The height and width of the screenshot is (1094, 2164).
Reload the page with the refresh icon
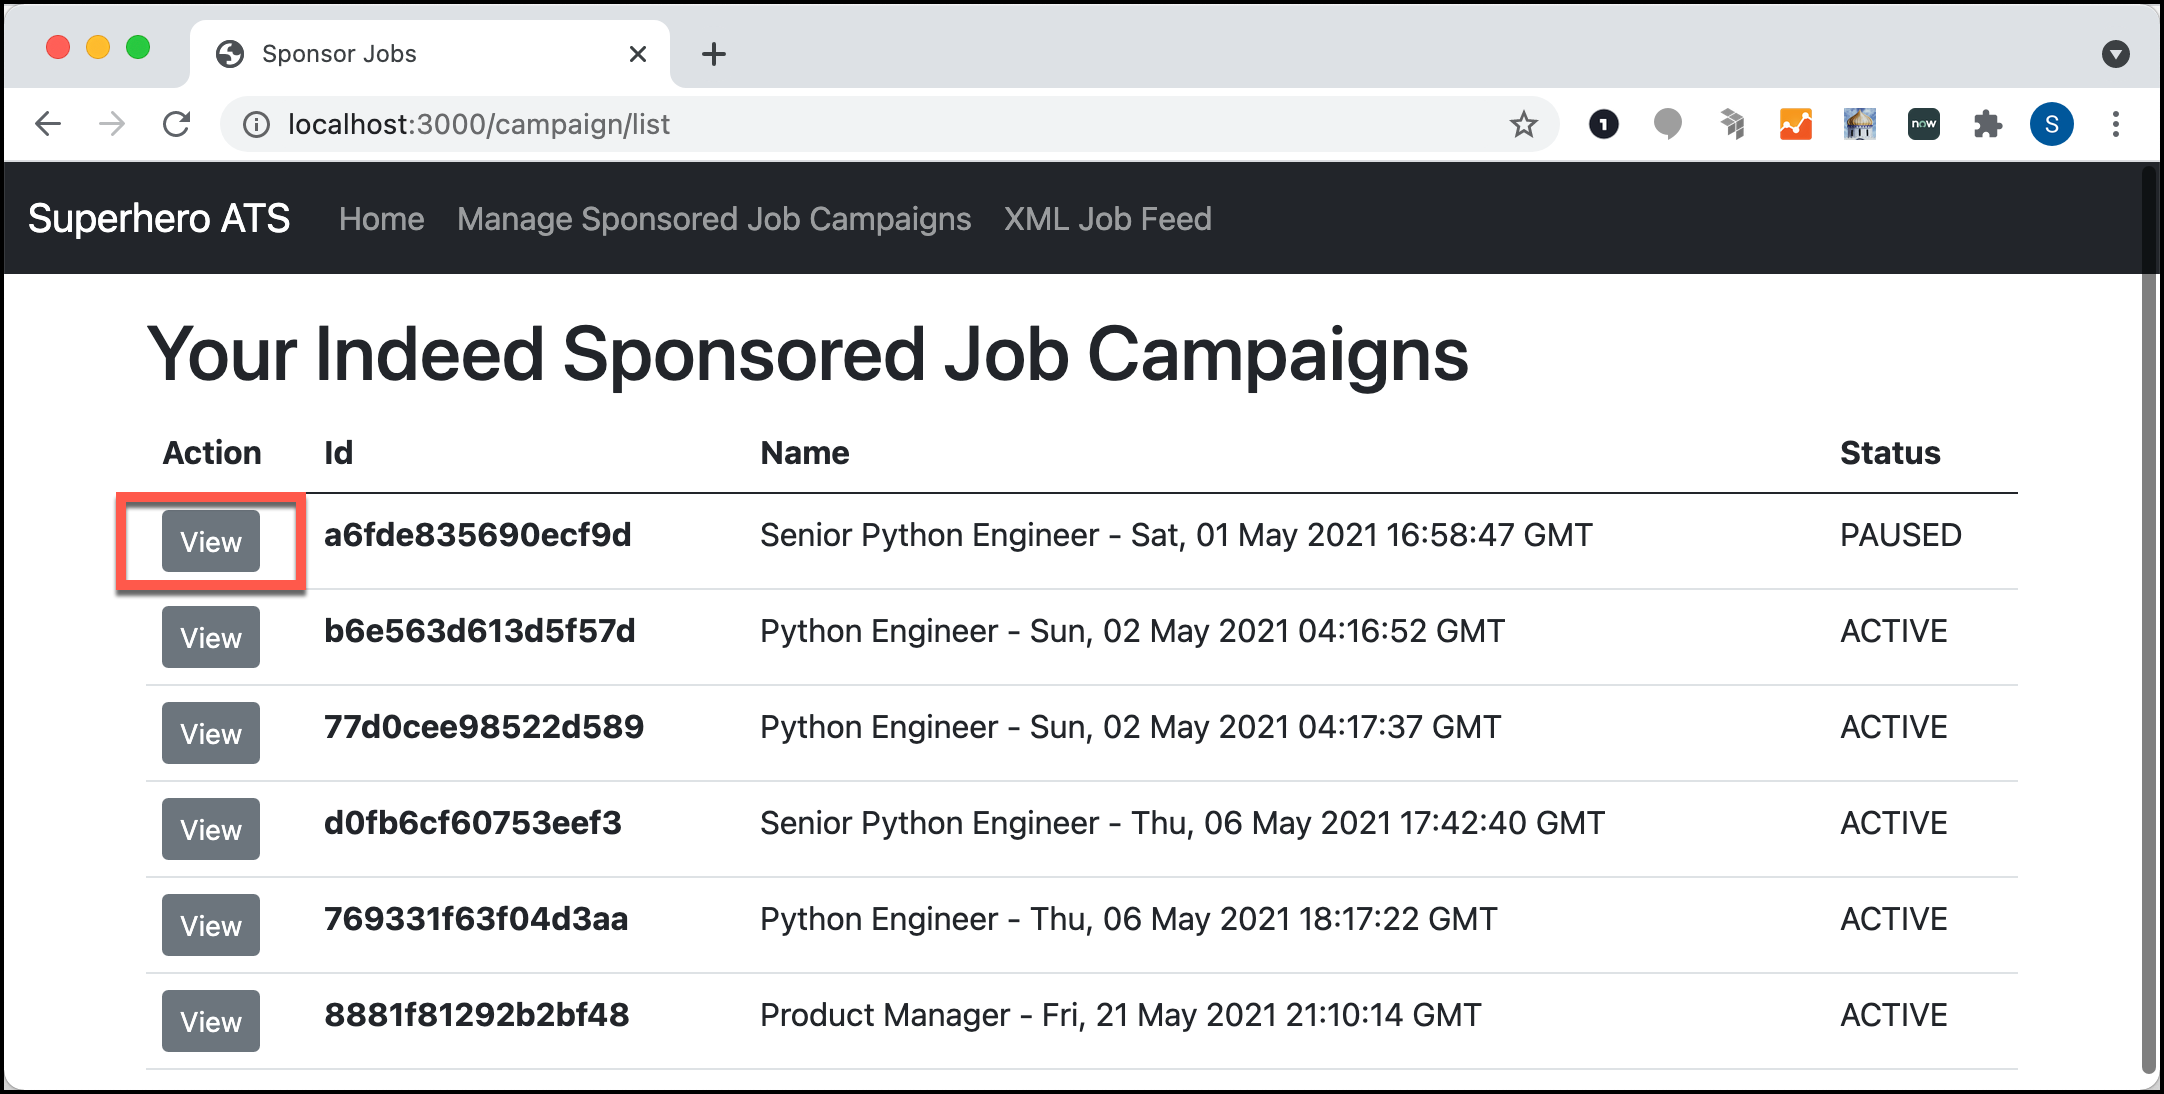(x=176, y=124)
